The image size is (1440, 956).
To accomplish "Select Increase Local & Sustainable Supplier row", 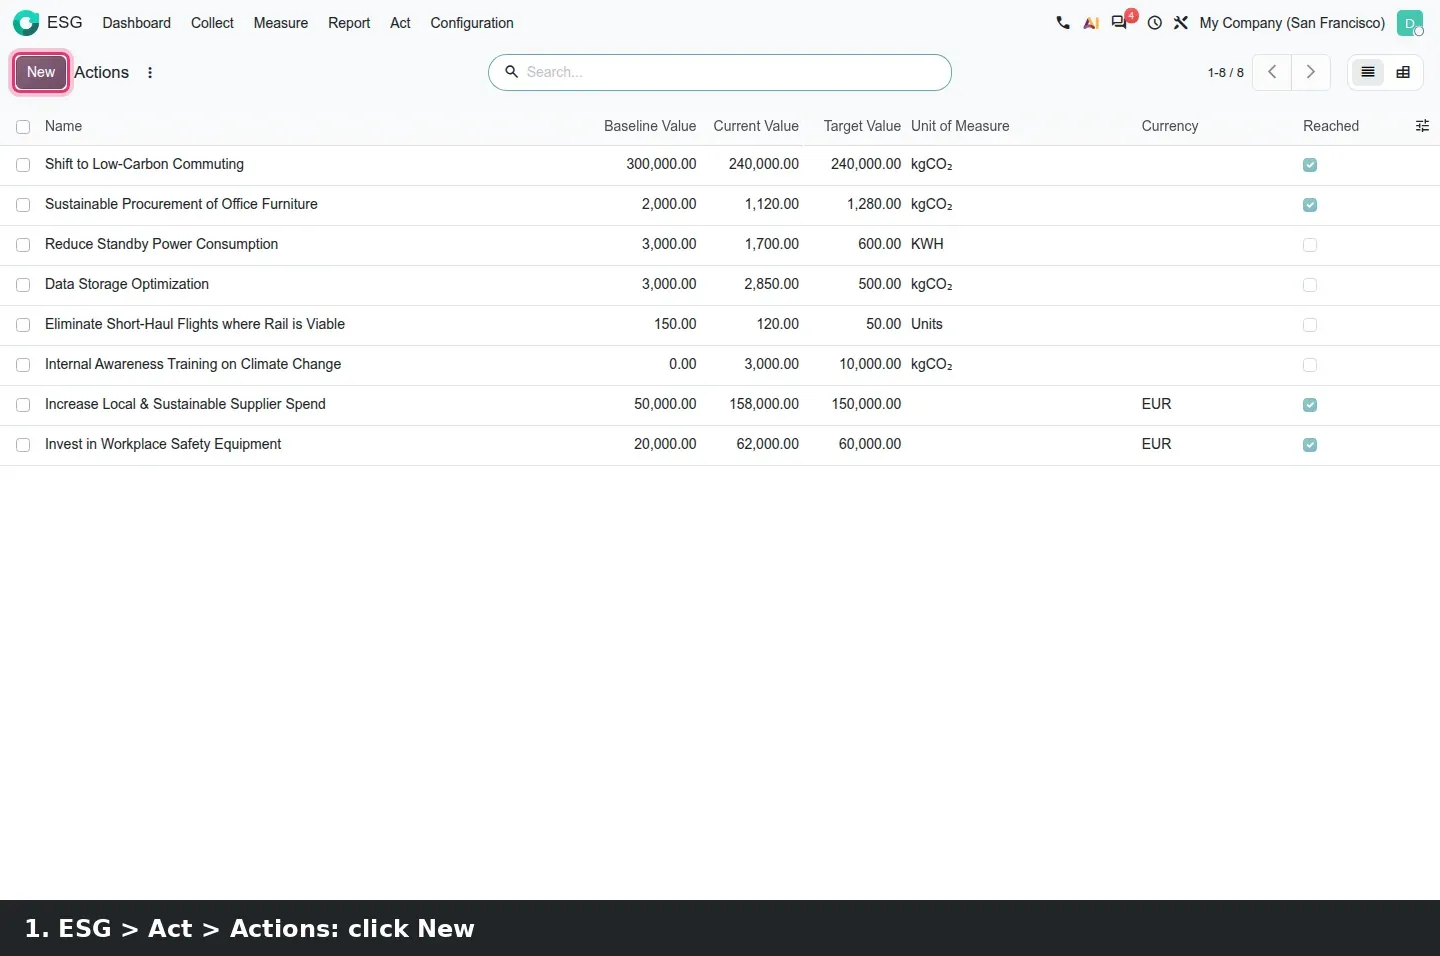I will pyautogui.click(x=23, y=405).
